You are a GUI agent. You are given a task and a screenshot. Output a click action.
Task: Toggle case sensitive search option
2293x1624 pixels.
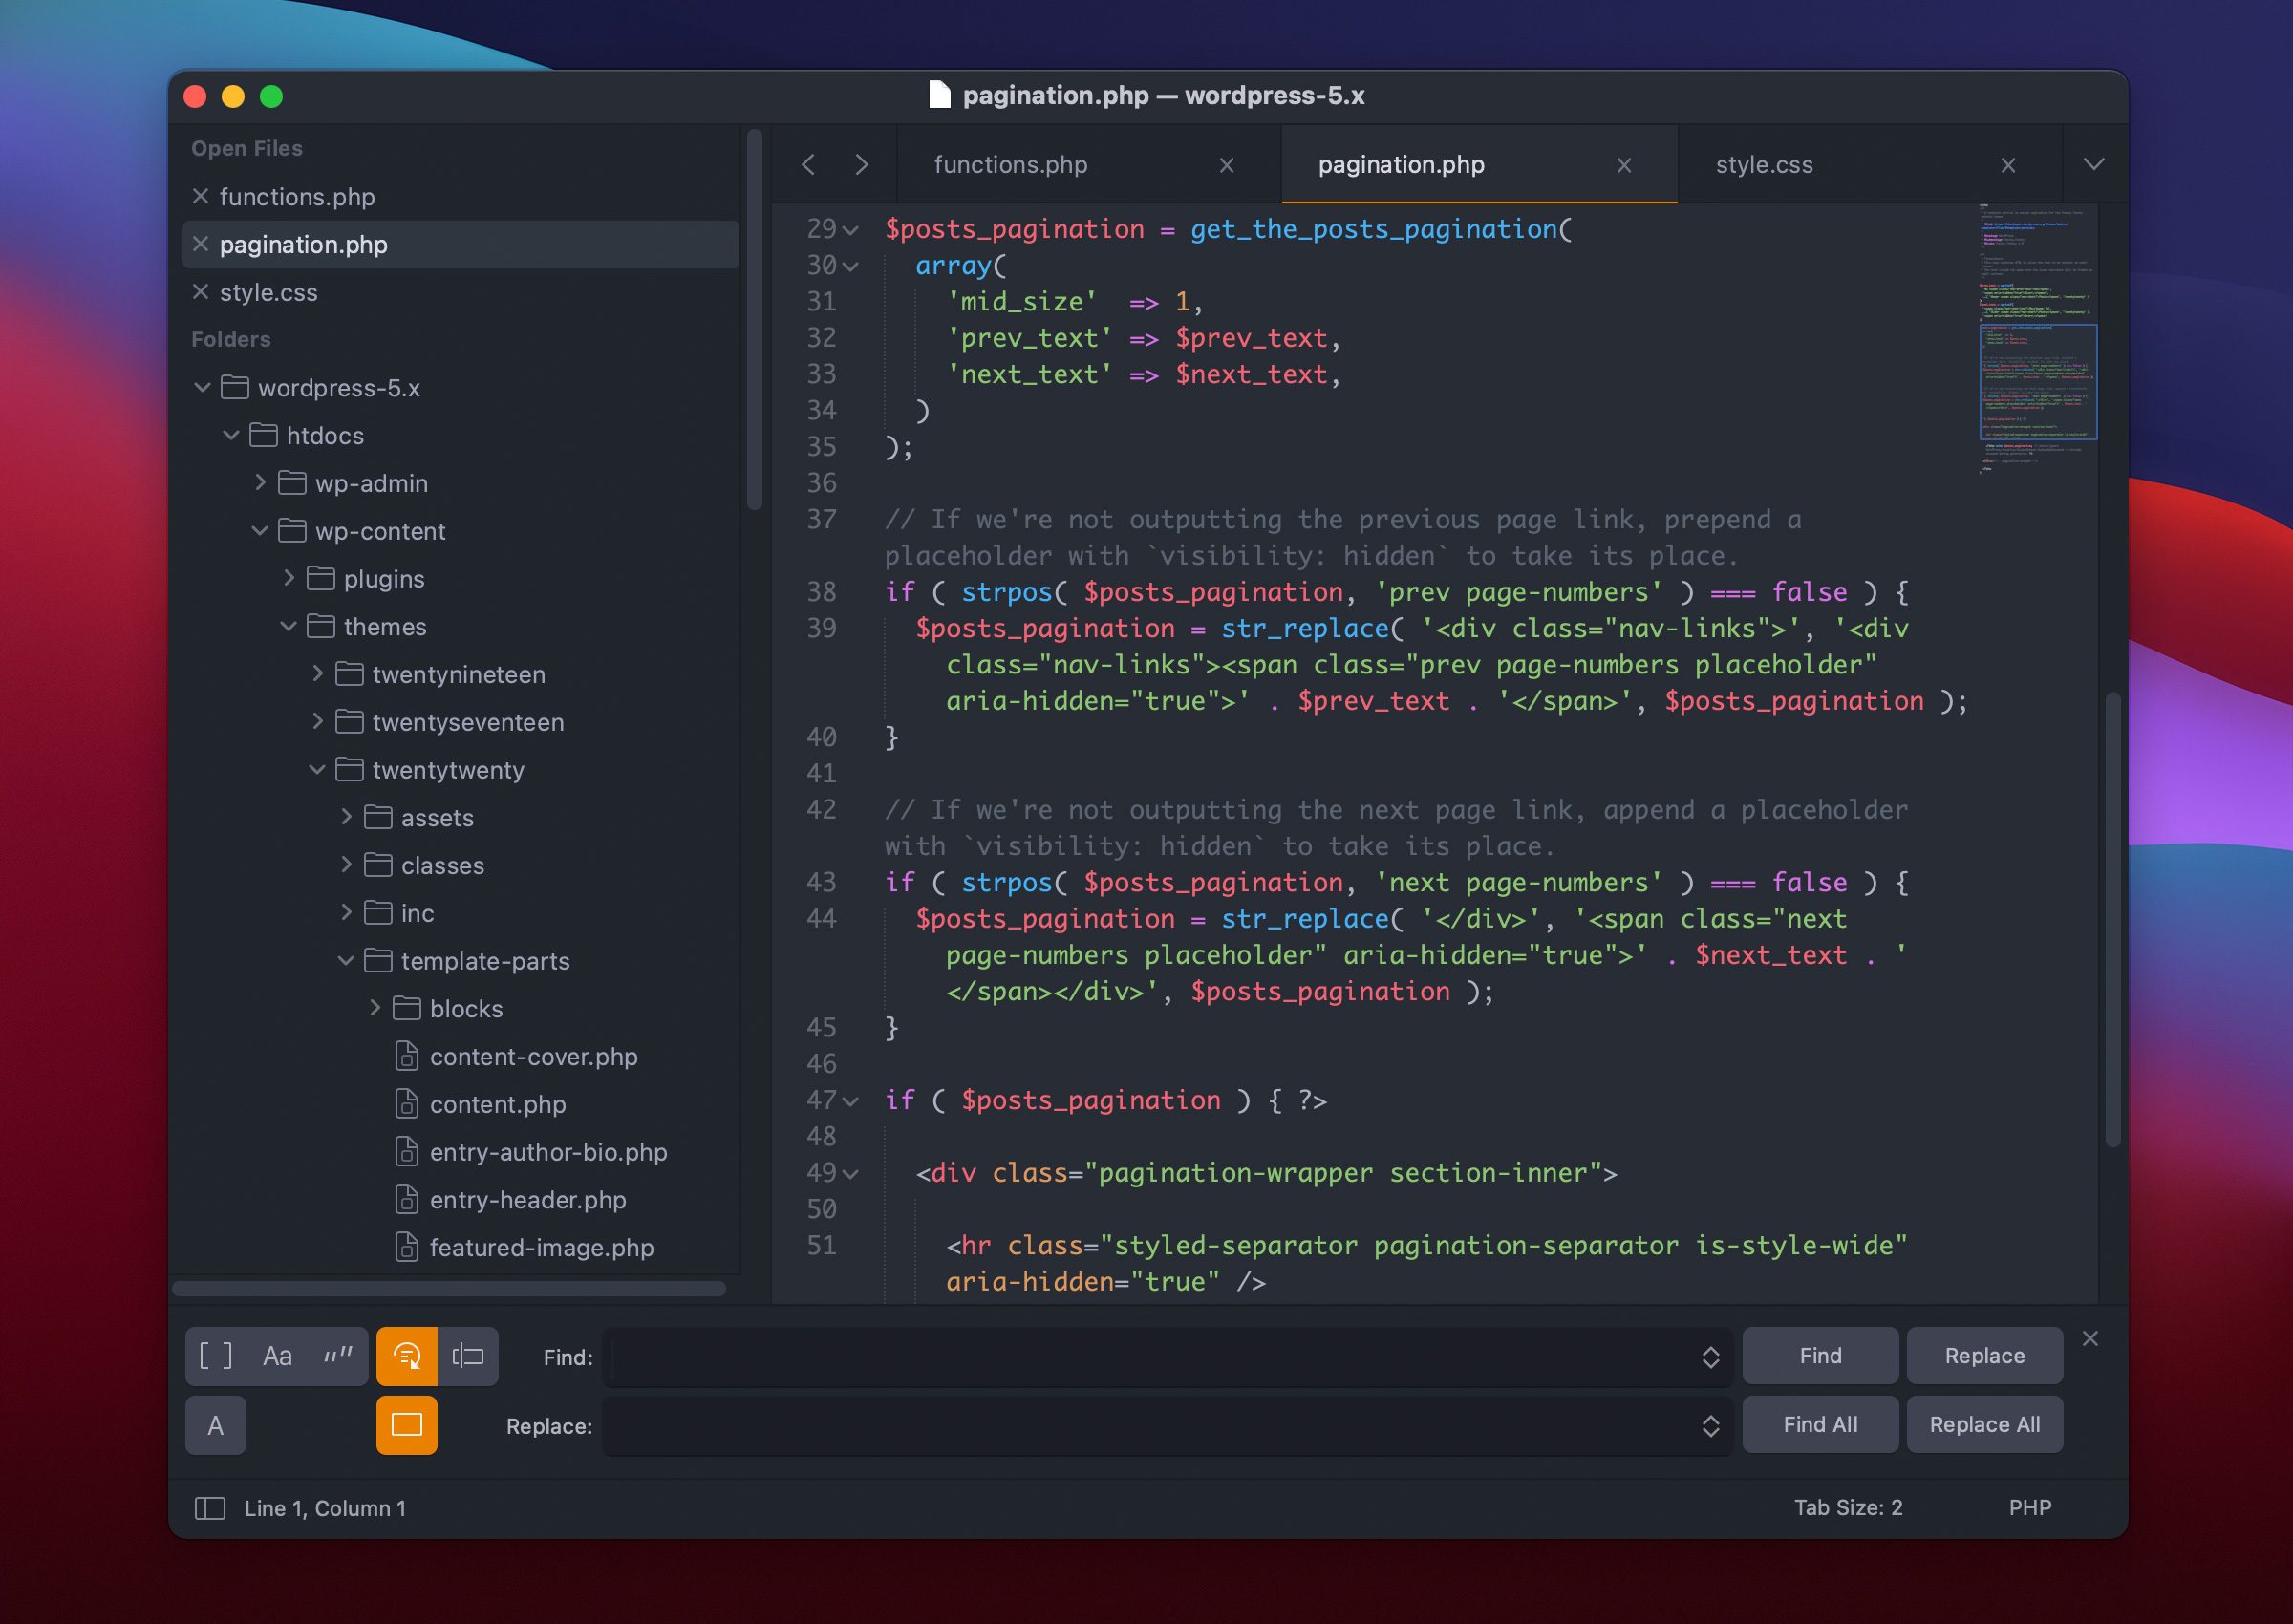coord(277,1355)
